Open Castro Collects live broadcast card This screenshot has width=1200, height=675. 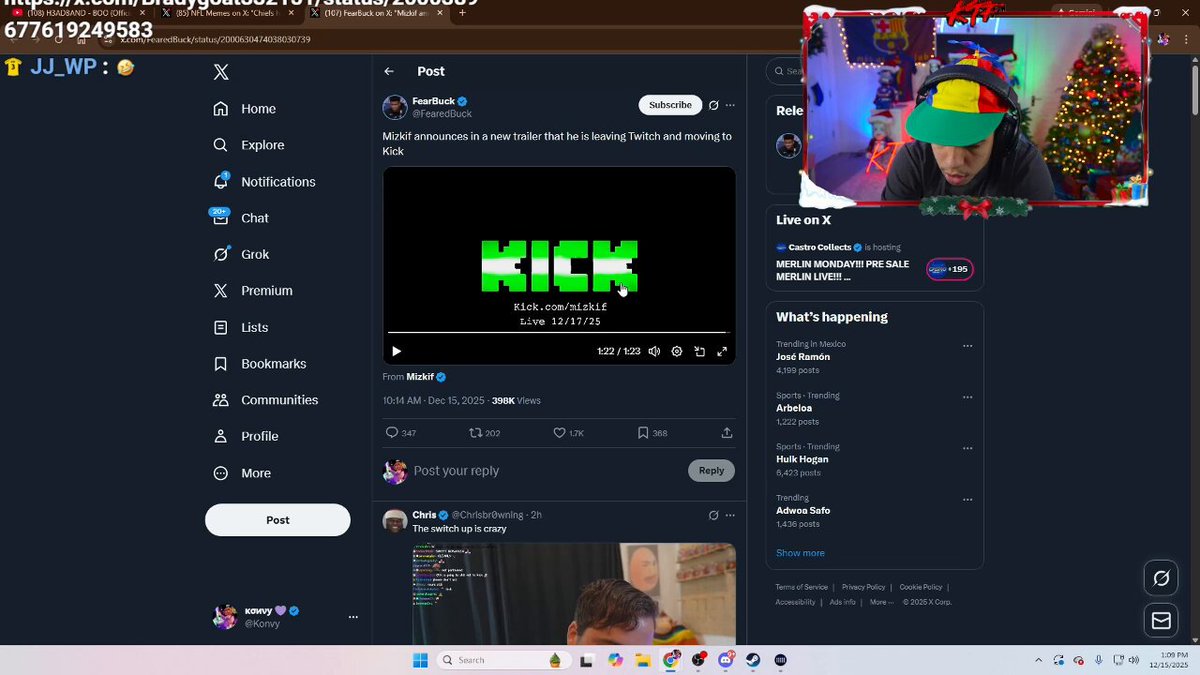875,264
